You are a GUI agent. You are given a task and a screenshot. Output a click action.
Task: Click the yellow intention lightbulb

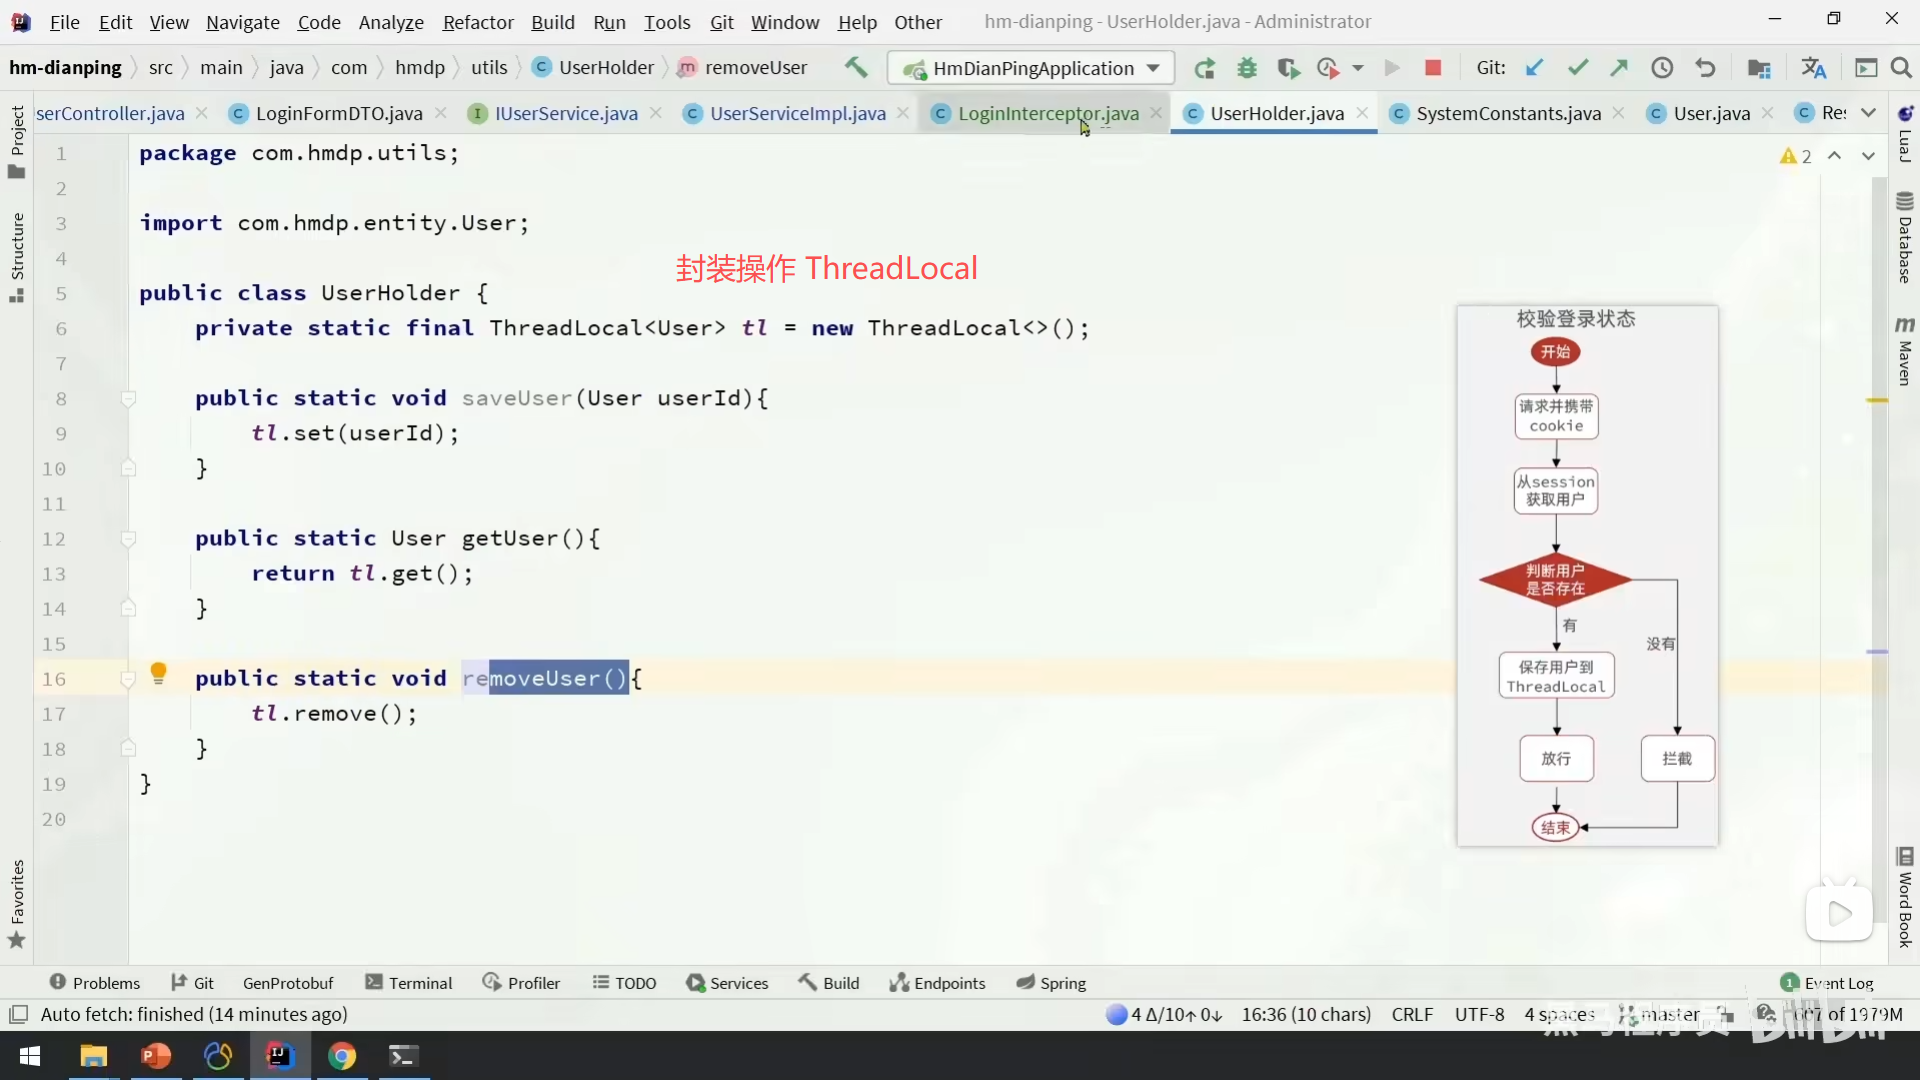point(158,672)
